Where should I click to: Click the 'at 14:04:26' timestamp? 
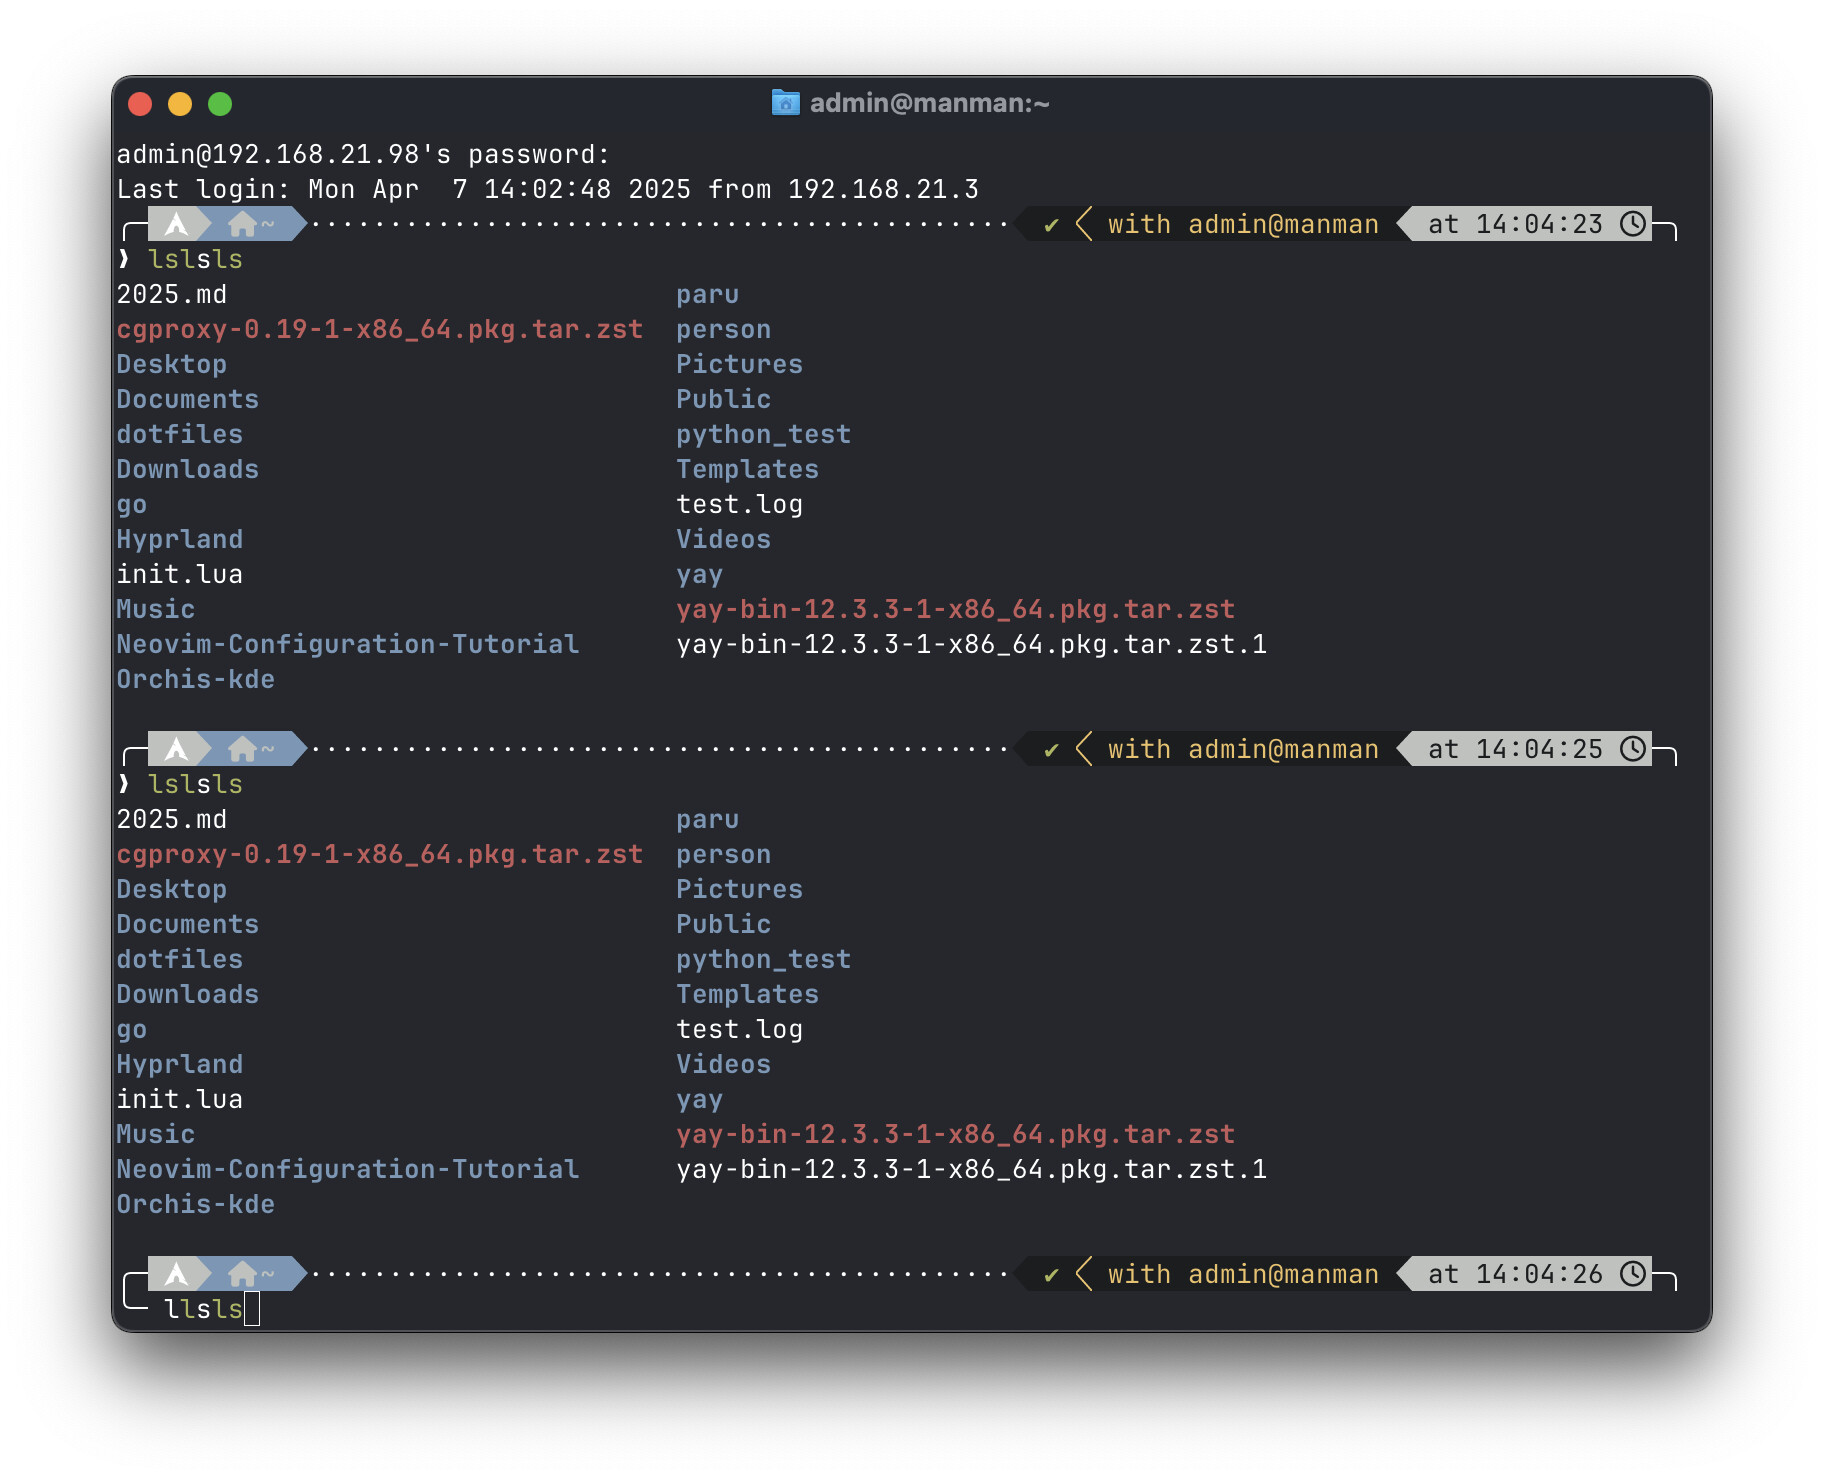1515,1274
